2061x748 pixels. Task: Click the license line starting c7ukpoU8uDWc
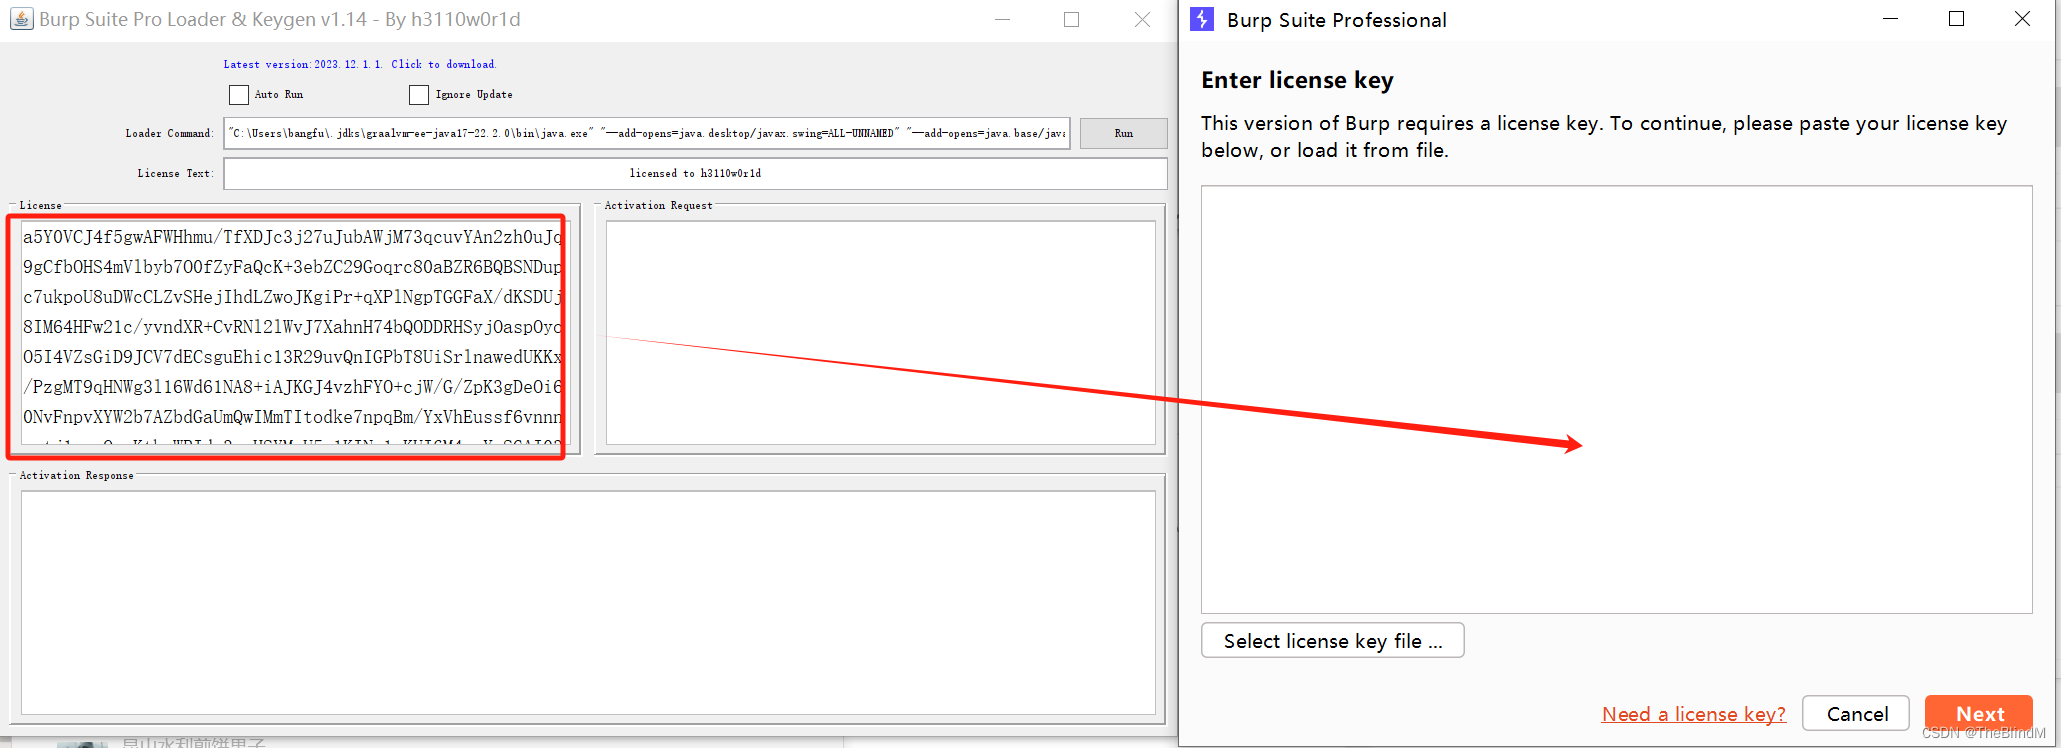click(x=292, y=297)
